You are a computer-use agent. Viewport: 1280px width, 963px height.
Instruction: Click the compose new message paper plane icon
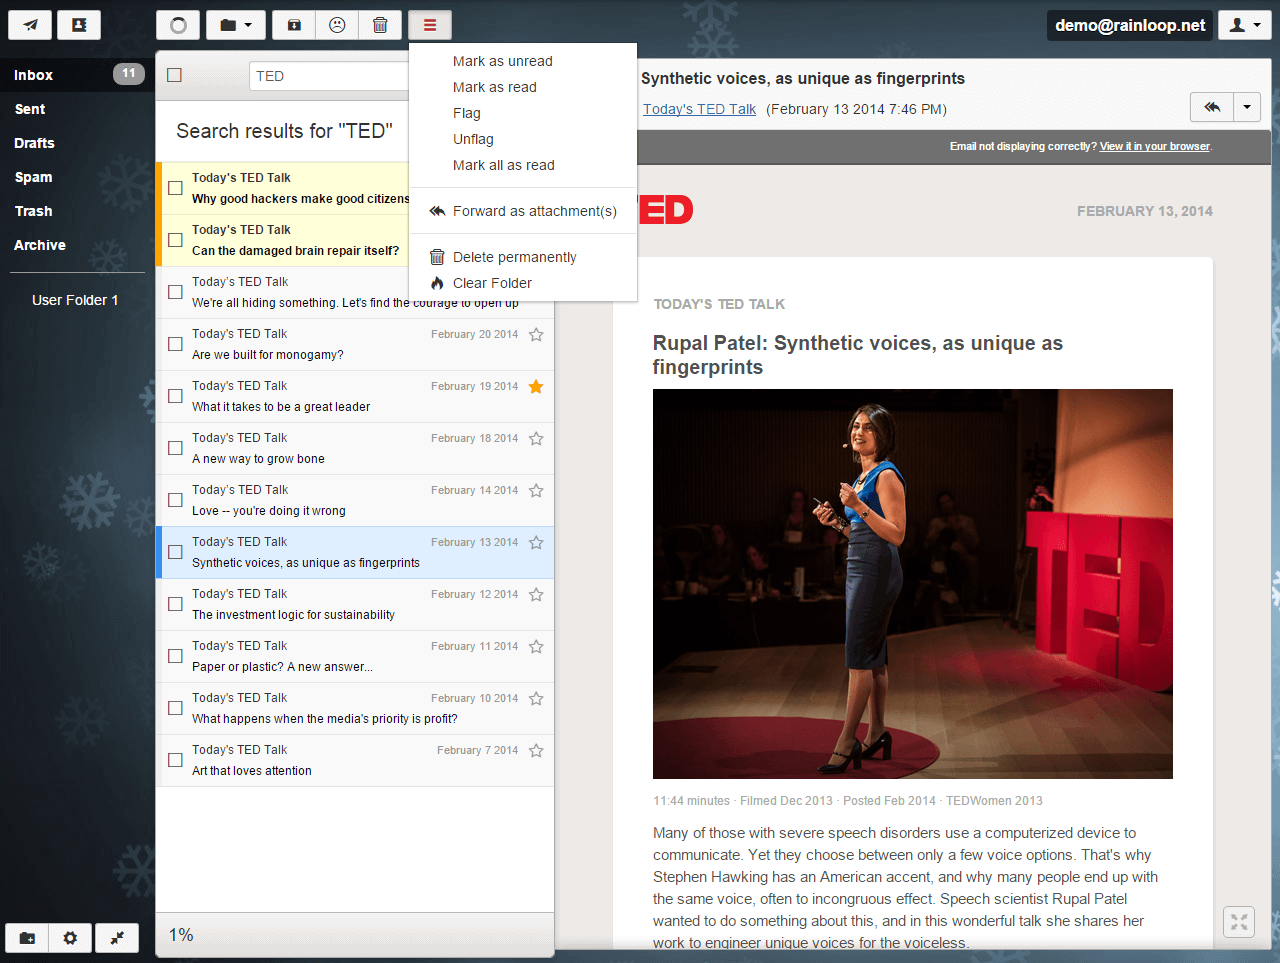[30, 25]
